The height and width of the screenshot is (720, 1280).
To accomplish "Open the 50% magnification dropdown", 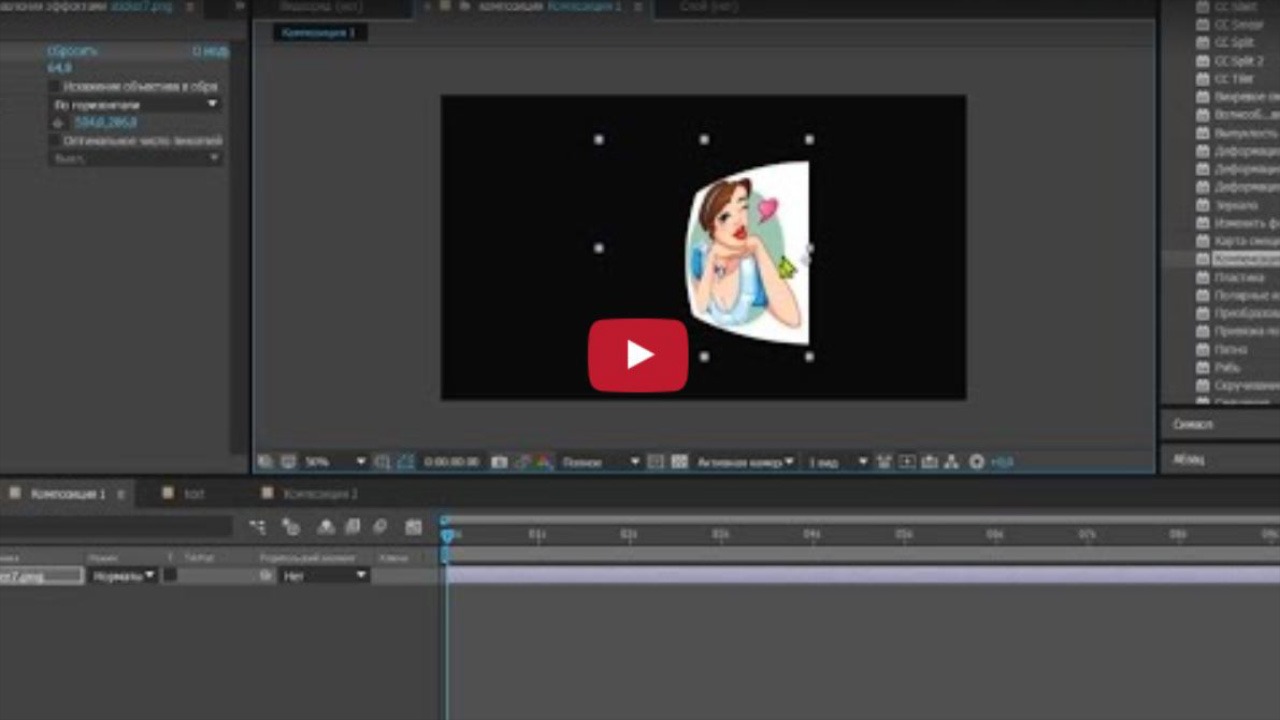I will [x=334, y=462].
